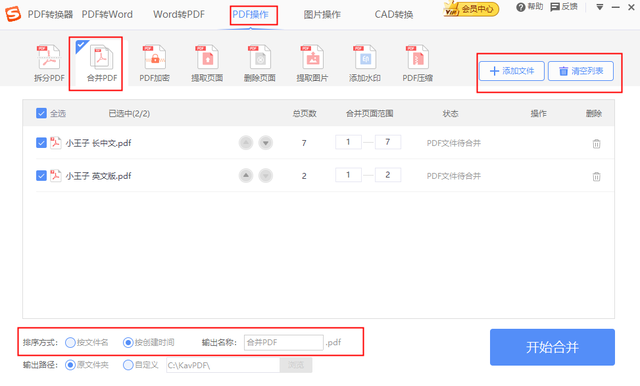Select 原文件夹 output path radio
Viewport: 640px width, 386px height.
(x=70, y=365)
